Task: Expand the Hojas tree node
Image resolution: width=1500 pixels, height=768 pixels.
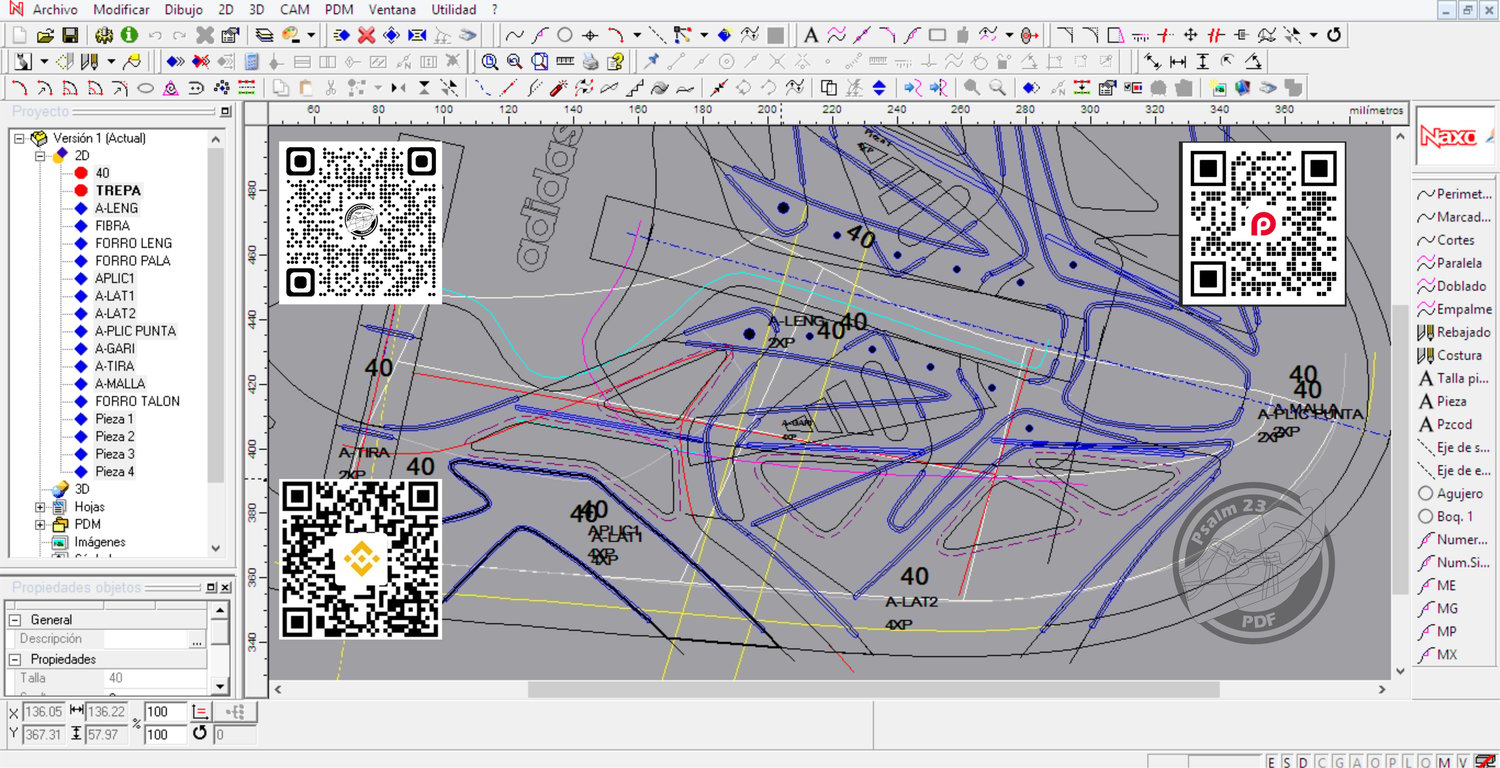Action: coord(41,507)
